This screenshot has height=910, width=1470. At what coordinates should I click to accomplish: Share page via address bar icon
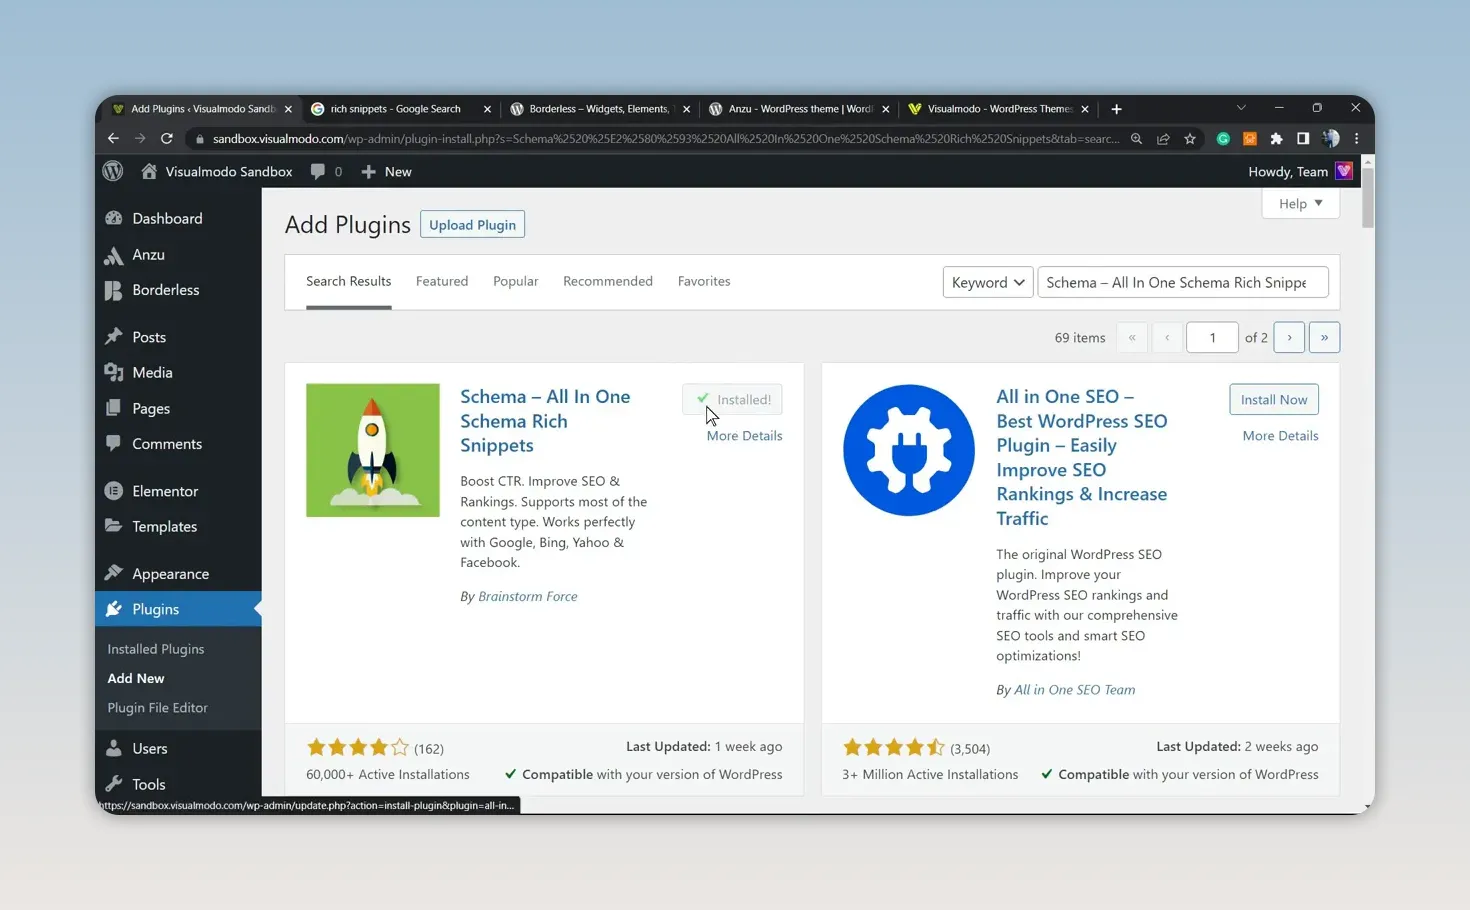coord(1163,139)
